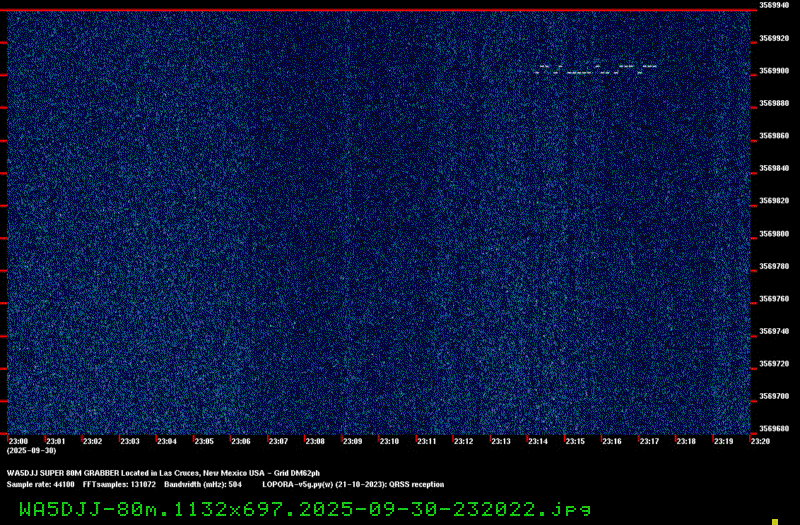
Task: Click the 23:09 time axis label
Action: pyautogui.click(x=352, y=441)
